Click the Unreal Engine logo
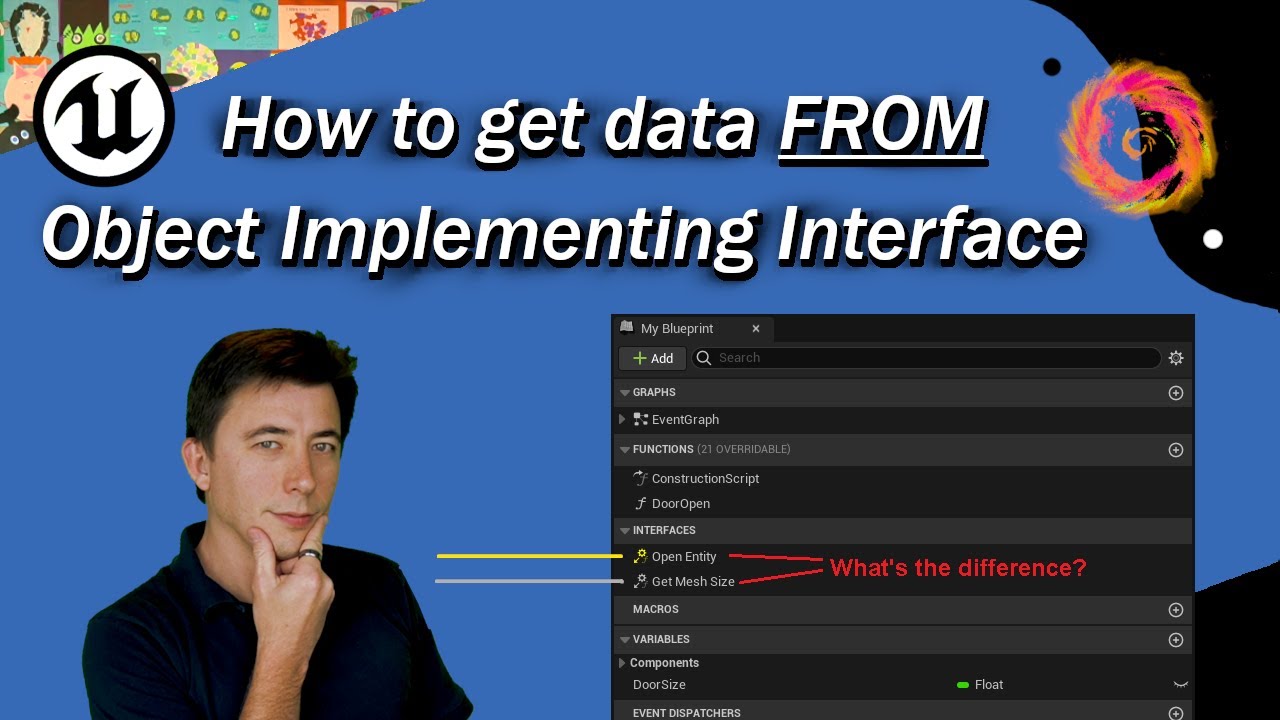 [x=104, y=115]
